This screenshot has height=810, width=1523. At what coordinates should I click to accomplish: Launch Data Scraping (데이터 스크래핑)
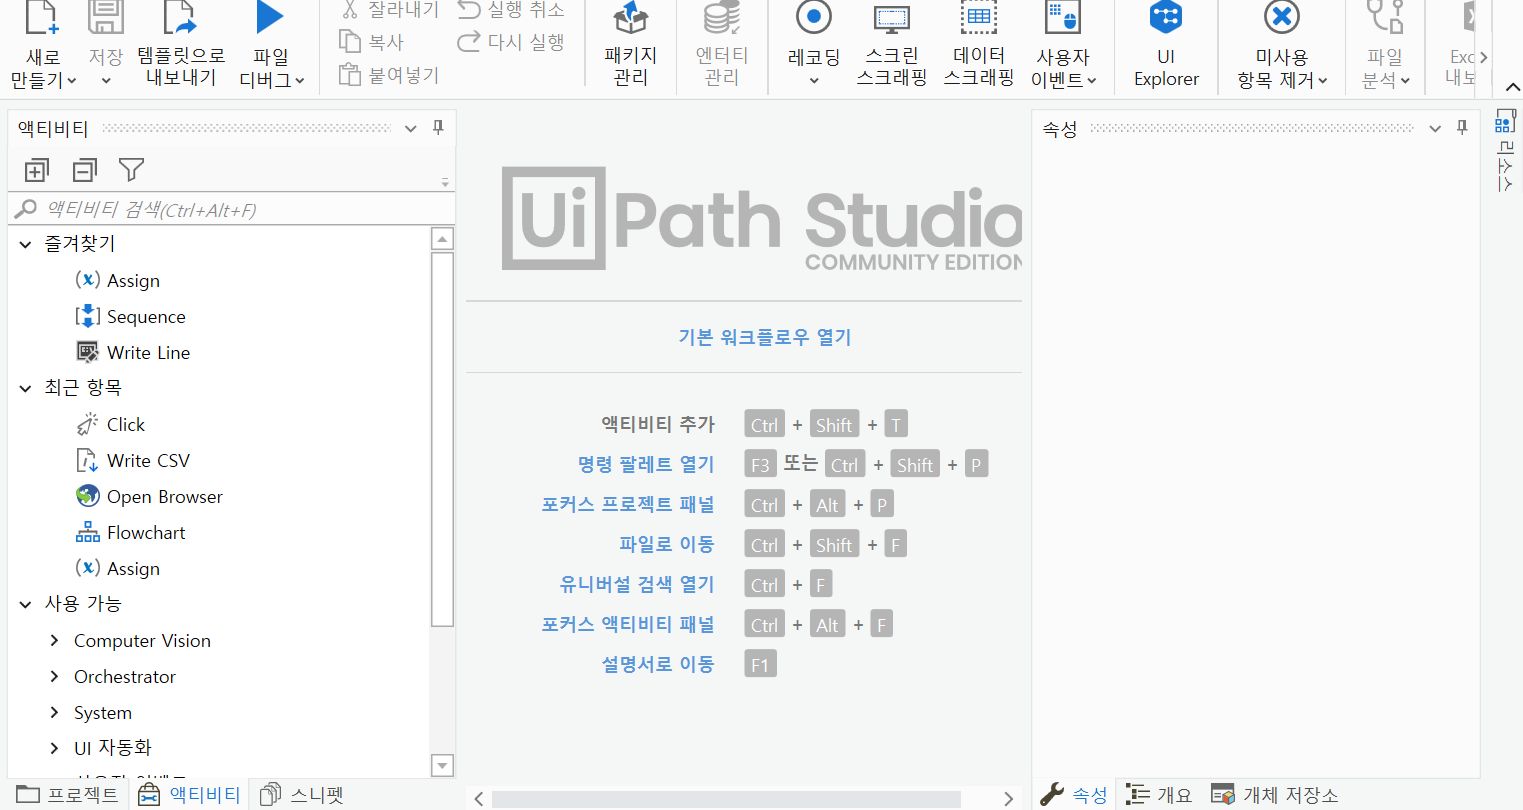979,45
